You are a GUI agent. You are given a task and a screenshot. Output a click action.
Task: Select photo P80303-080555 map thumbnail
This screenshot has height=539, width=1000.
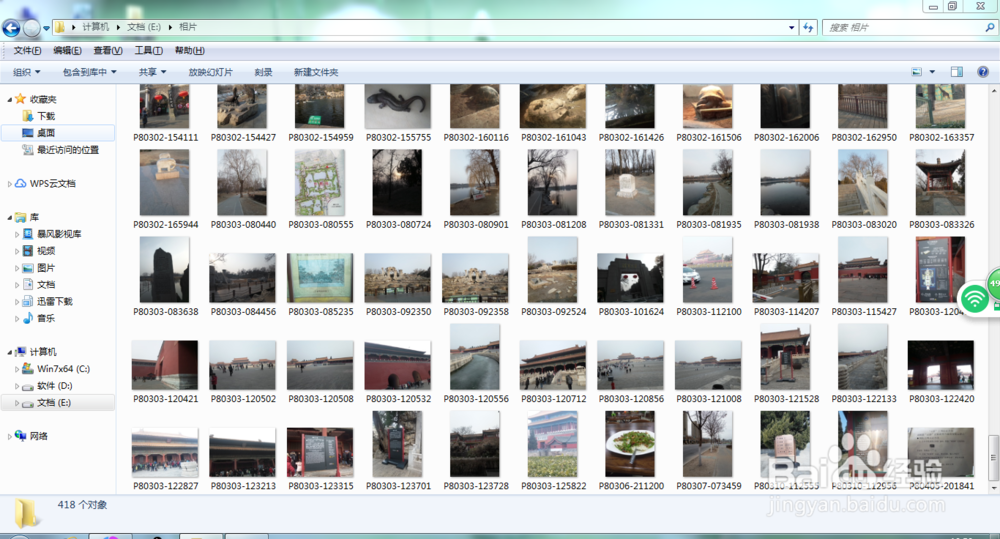[x=320, y=182]
